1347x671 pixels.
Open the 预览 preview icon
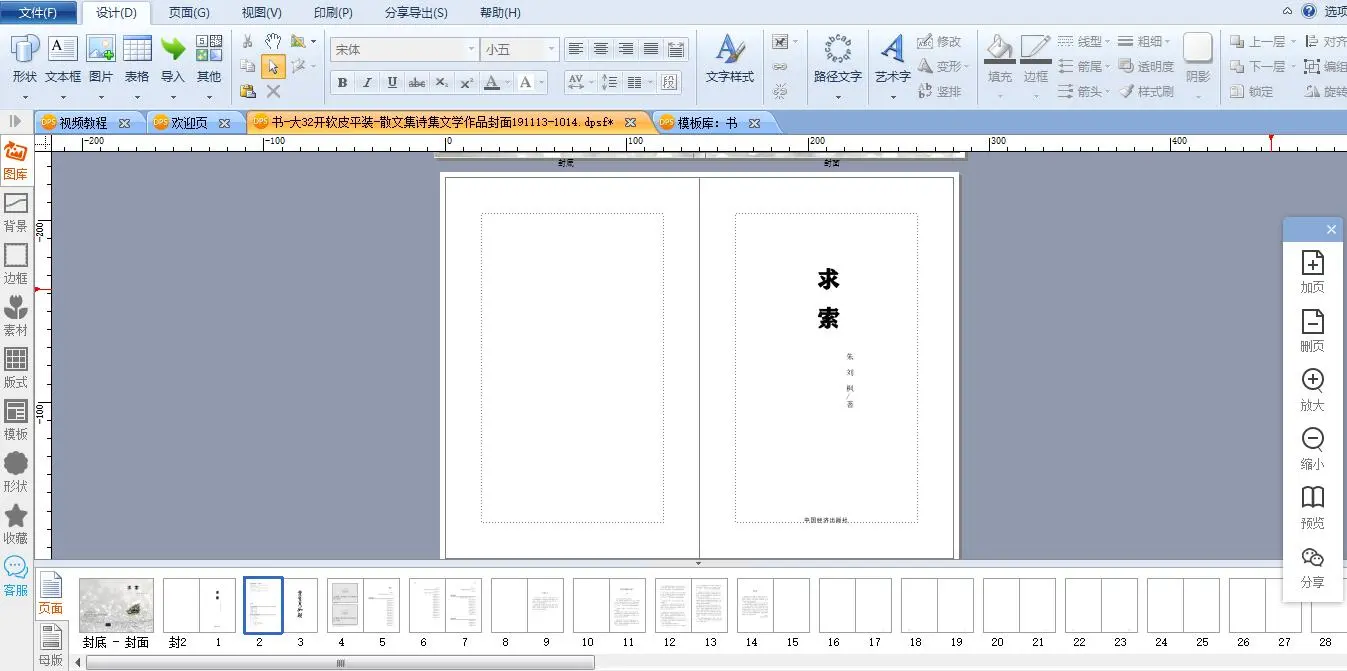(x=1312, y=507)
